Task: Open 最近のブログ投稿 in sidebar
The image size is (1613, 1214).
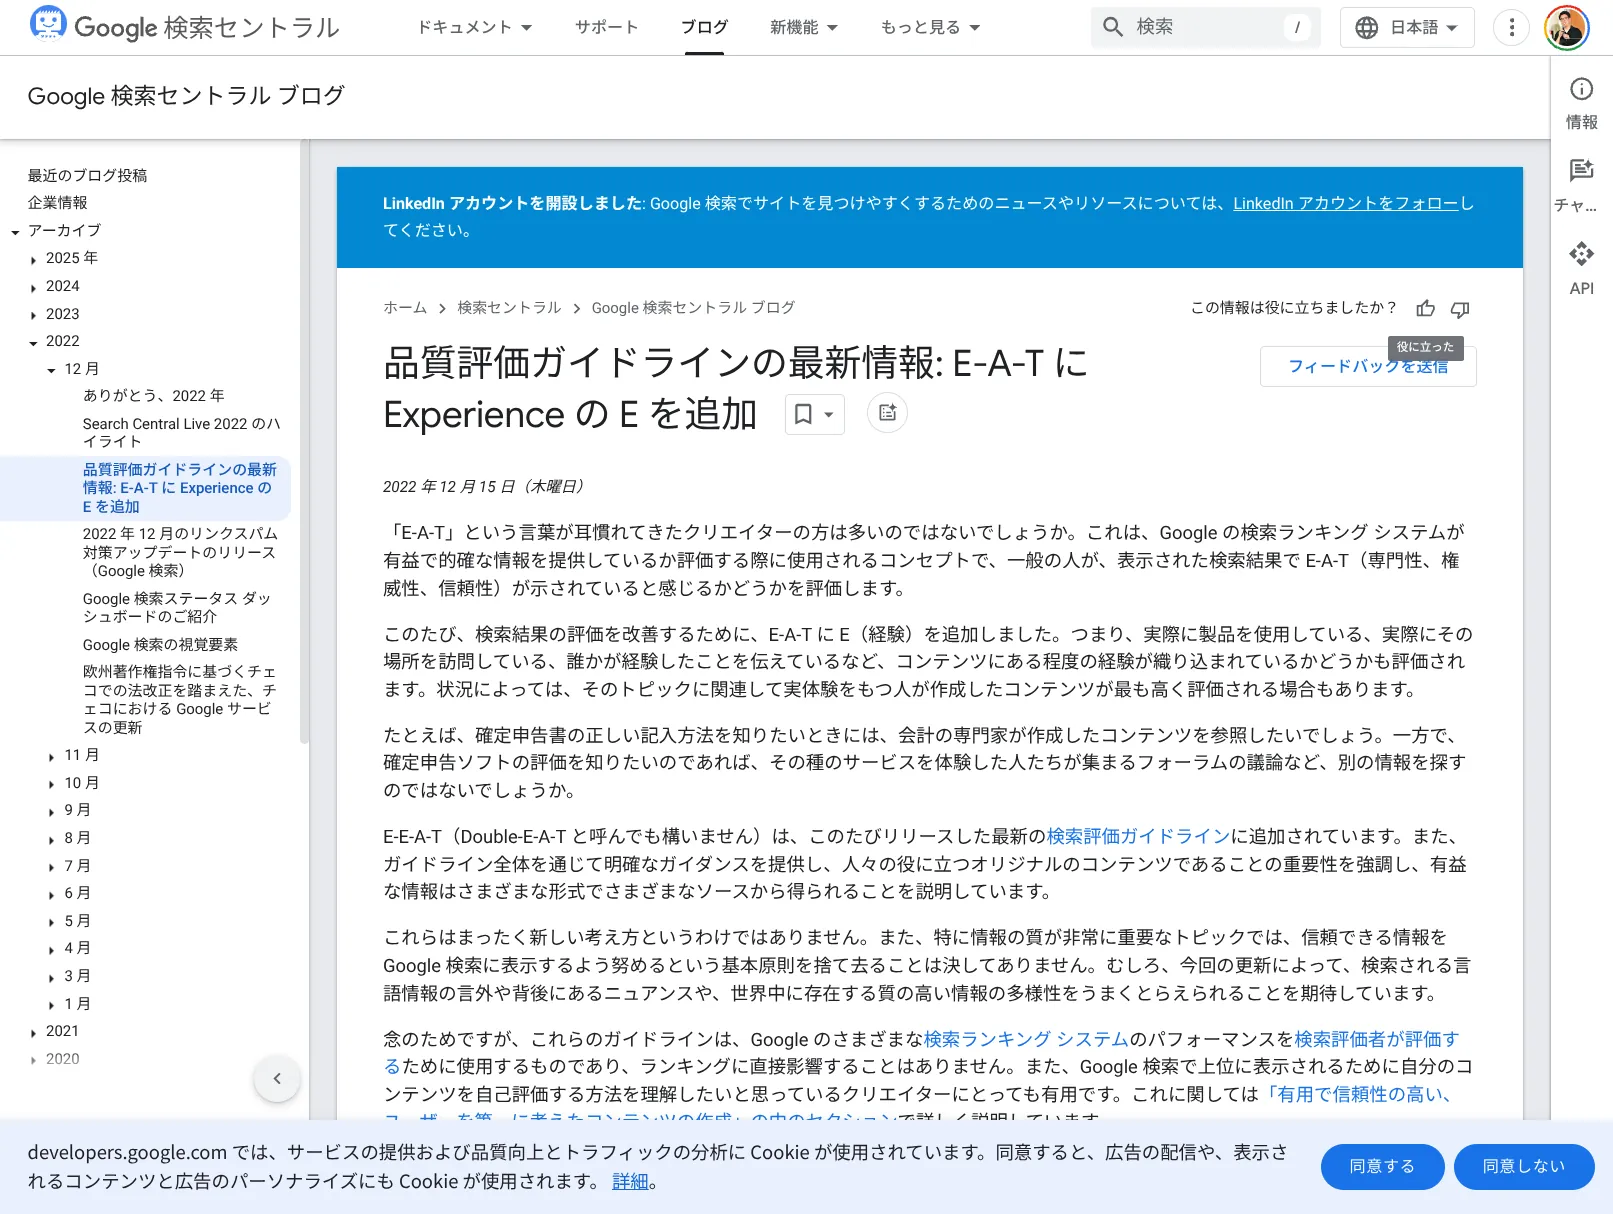Action: (87, 175)
